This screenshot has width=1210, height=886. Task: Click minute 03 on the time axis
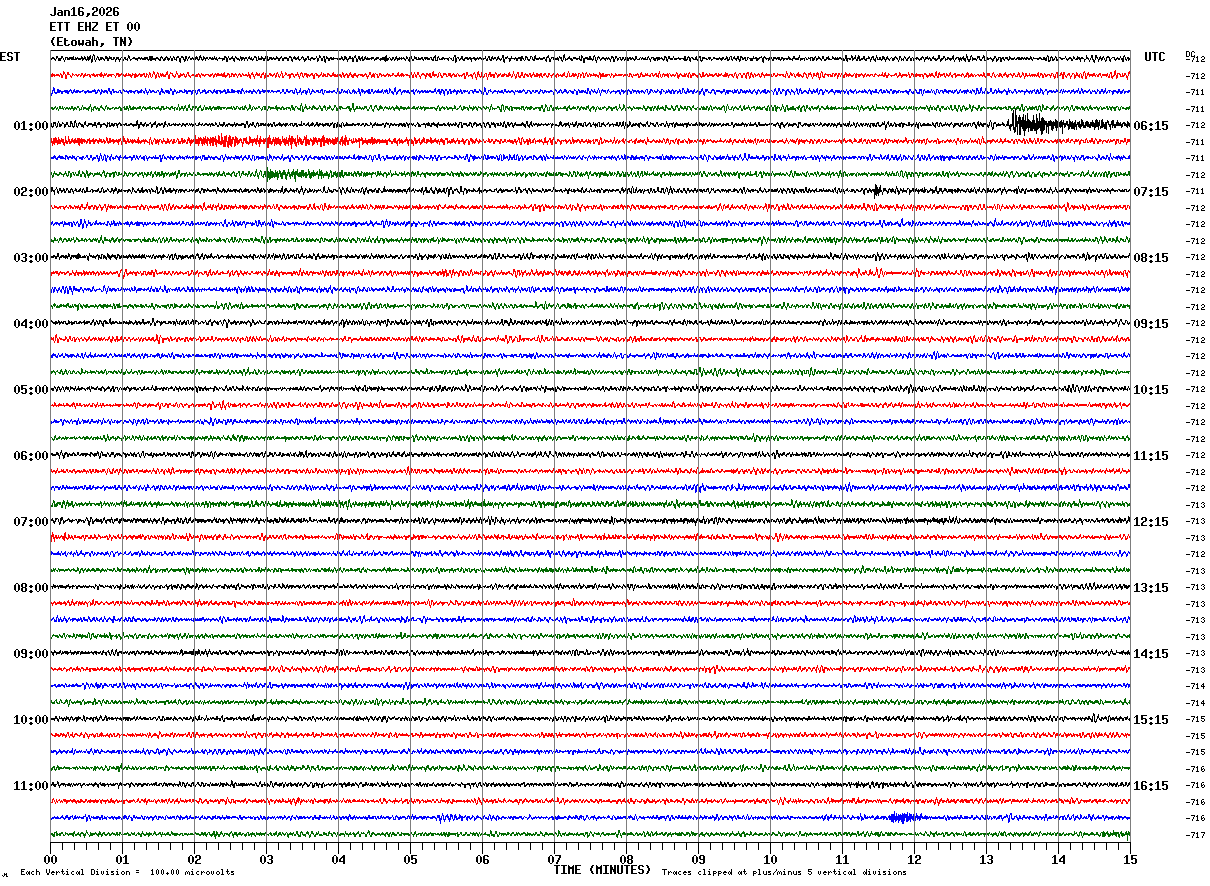pos(266,859)
